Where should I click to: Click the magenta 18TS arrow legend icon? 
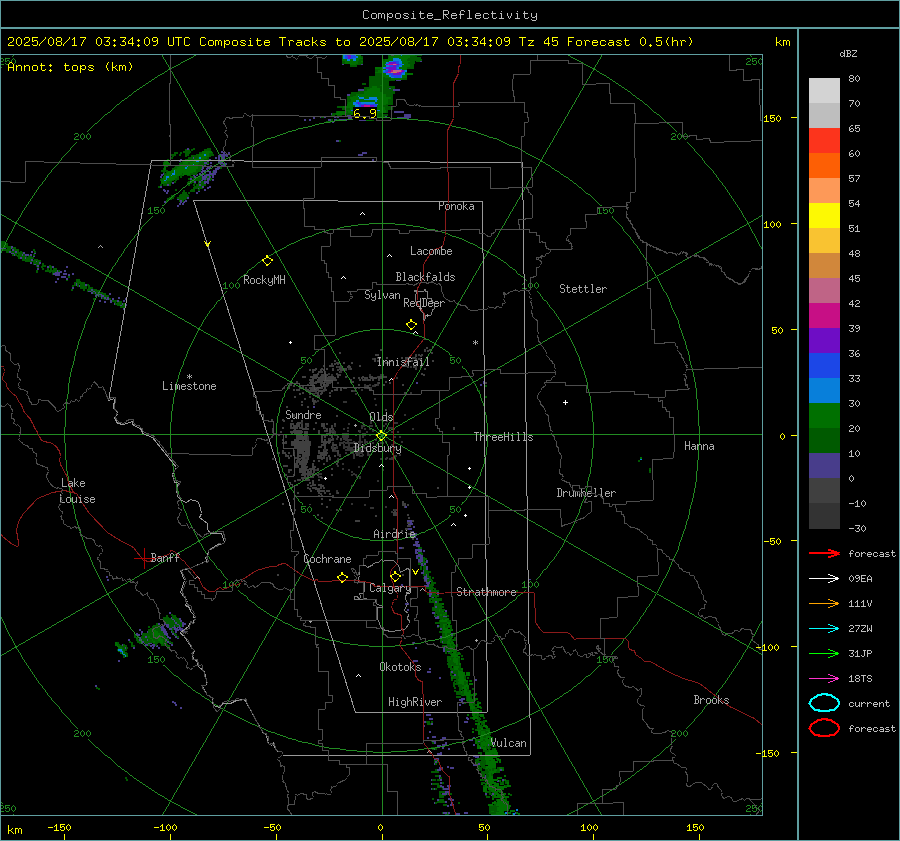(824, 679)
